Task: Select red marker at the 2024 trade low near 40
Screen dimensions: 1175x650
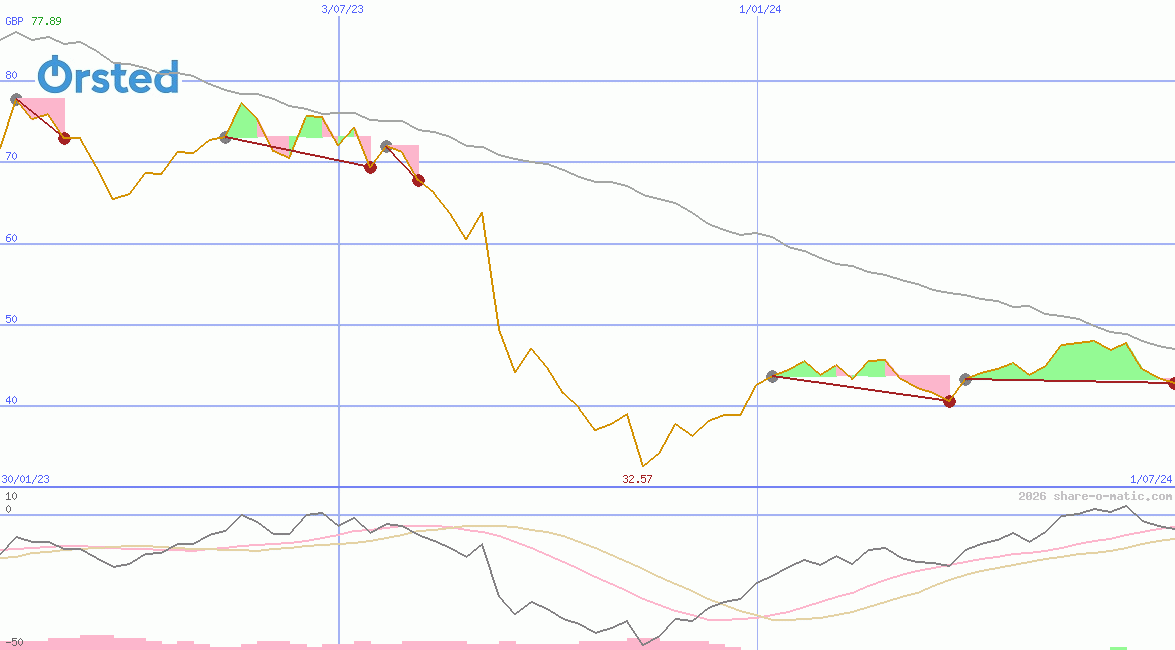Action: tap(949, 401)
